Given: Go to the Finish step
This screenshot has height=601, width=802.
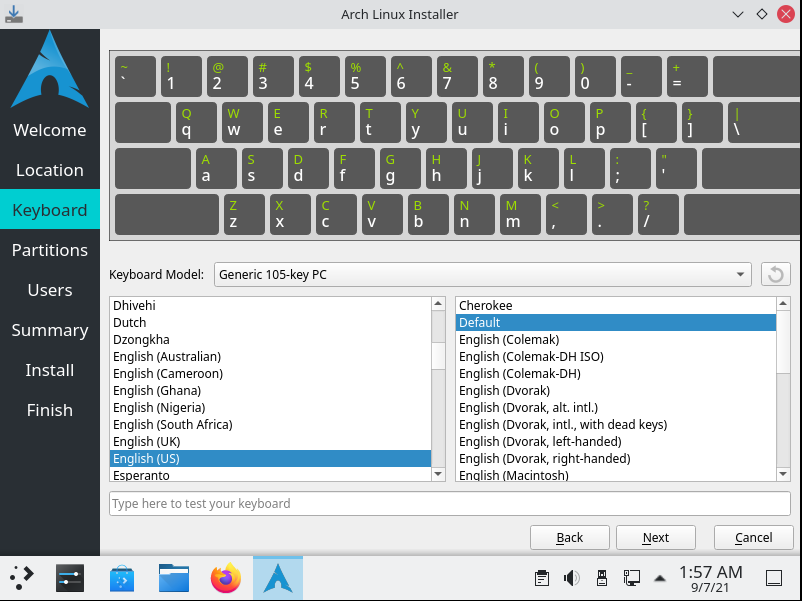Looking at the screenshot, I should (50, 410).
